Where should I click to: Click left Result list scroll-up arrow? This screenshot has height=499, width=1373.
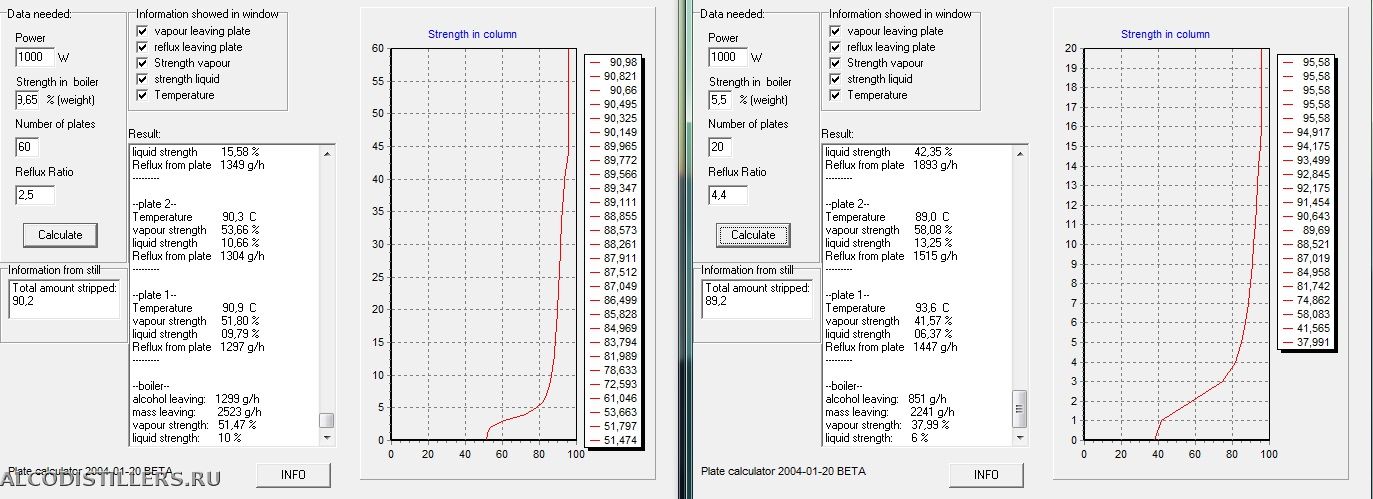(x=326, y=152)
